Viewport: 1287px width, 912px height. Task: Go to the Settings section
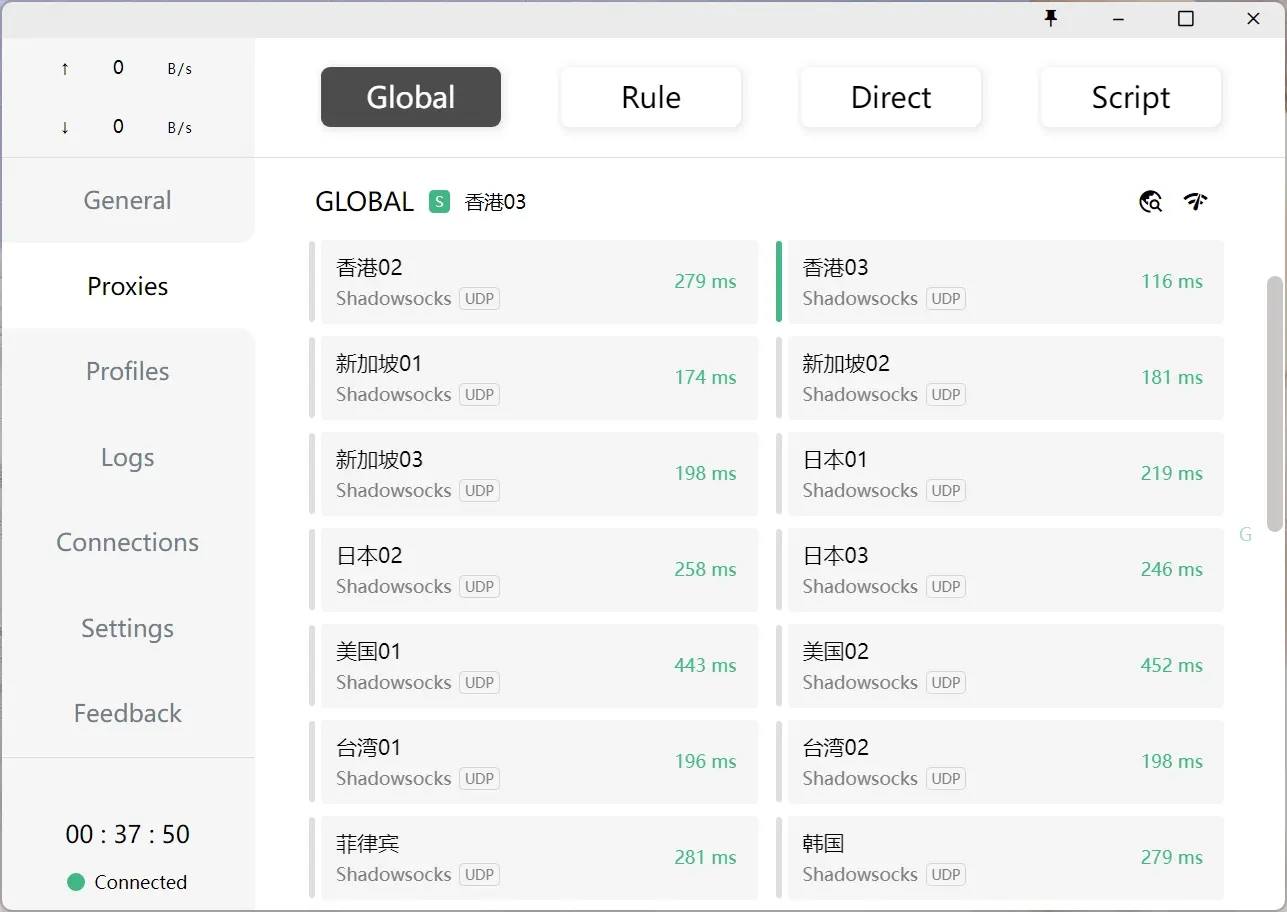click(127, 628)
